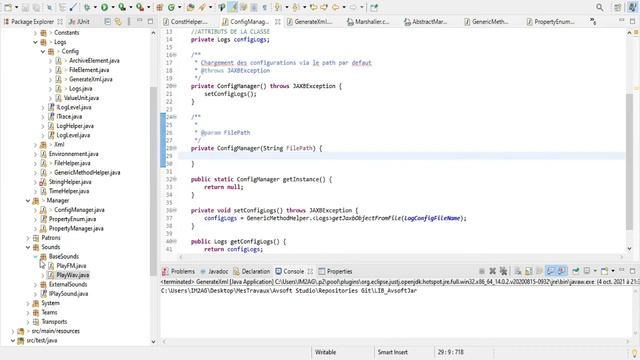Viewport: 640px width, 360px height.
Task: Toggle Word Wrap in the Console
Action: coord(540,271)
